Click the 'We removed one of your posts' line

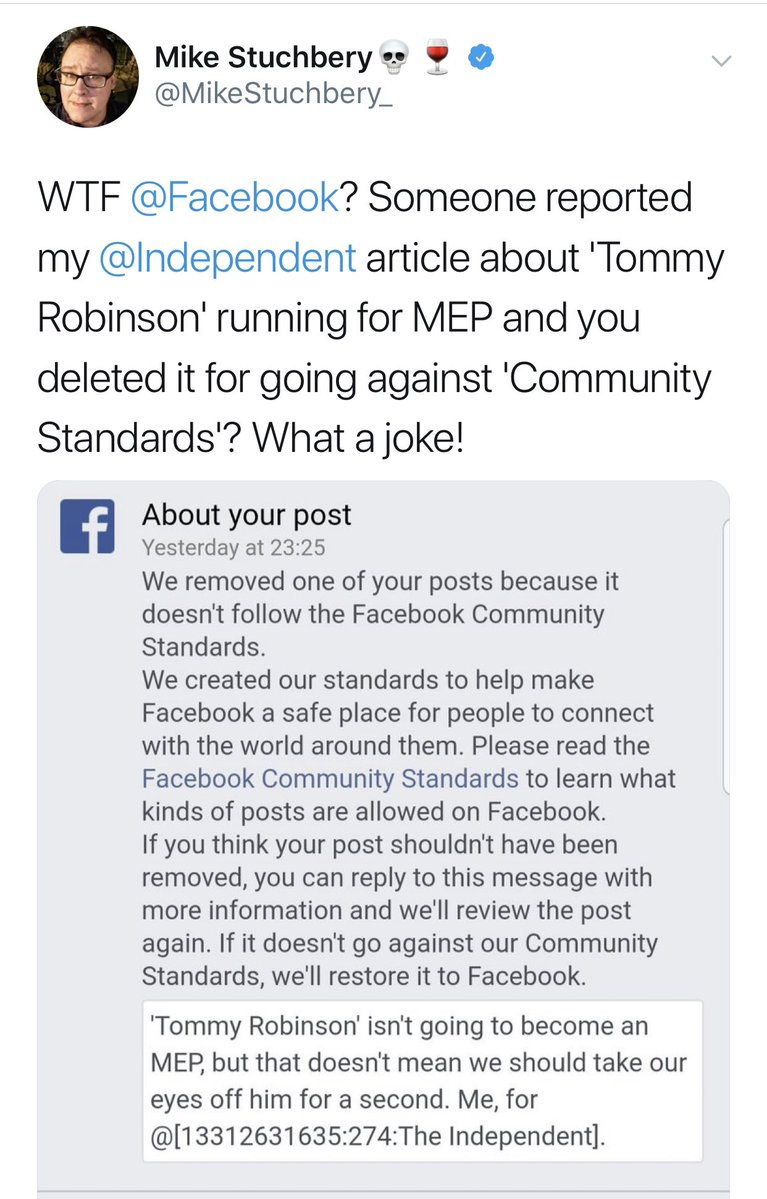(x=380, y=581)
